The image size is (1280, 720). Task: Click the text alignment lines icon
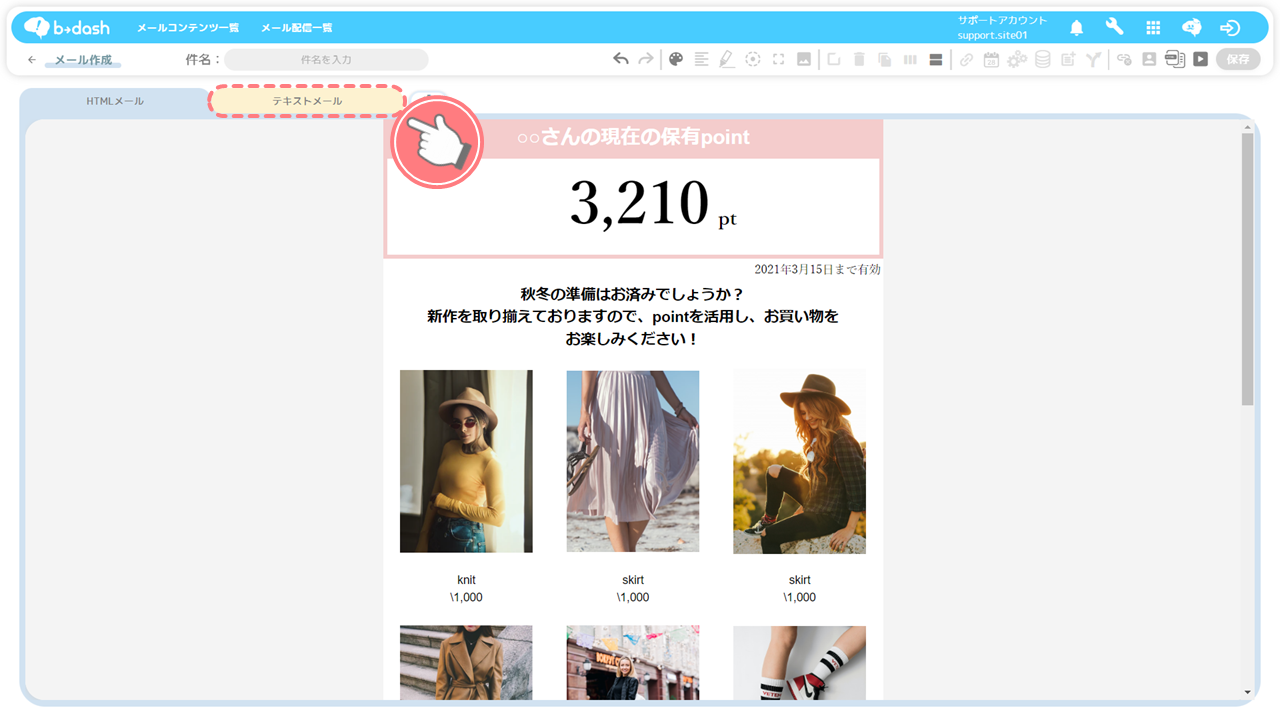pos(701,59)
